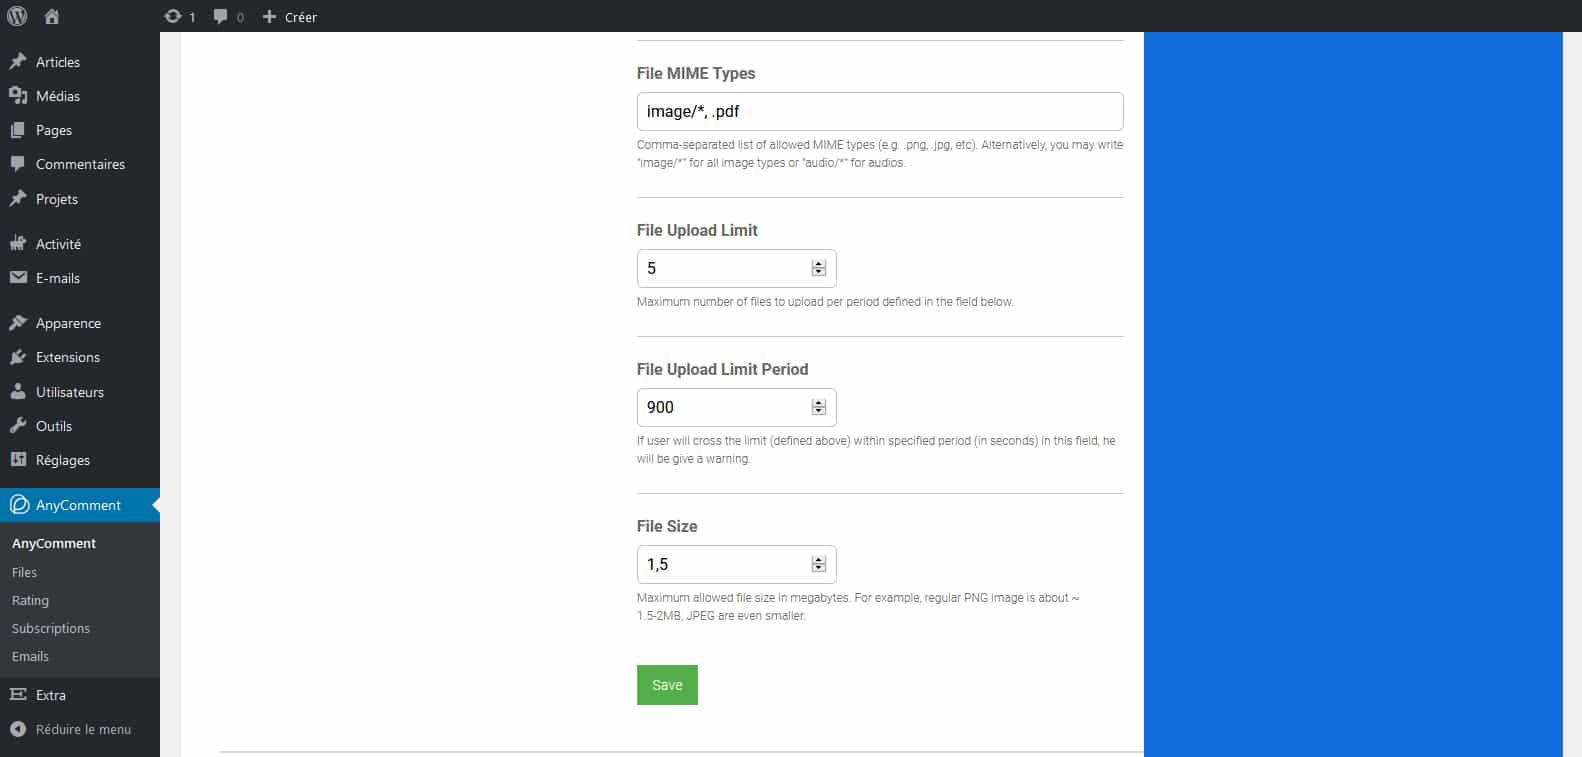This screenshot has width=1582, height=757.
Task: Click the File Upload Limit spinner arrows
Action: click(x=819, y=268)
